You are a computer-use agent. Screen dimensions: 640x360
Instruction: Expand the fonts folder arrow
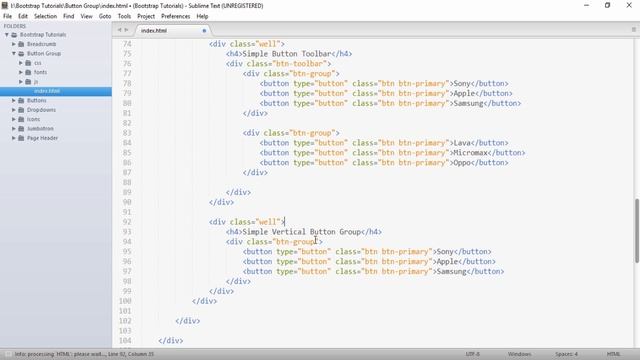[20, 72]
